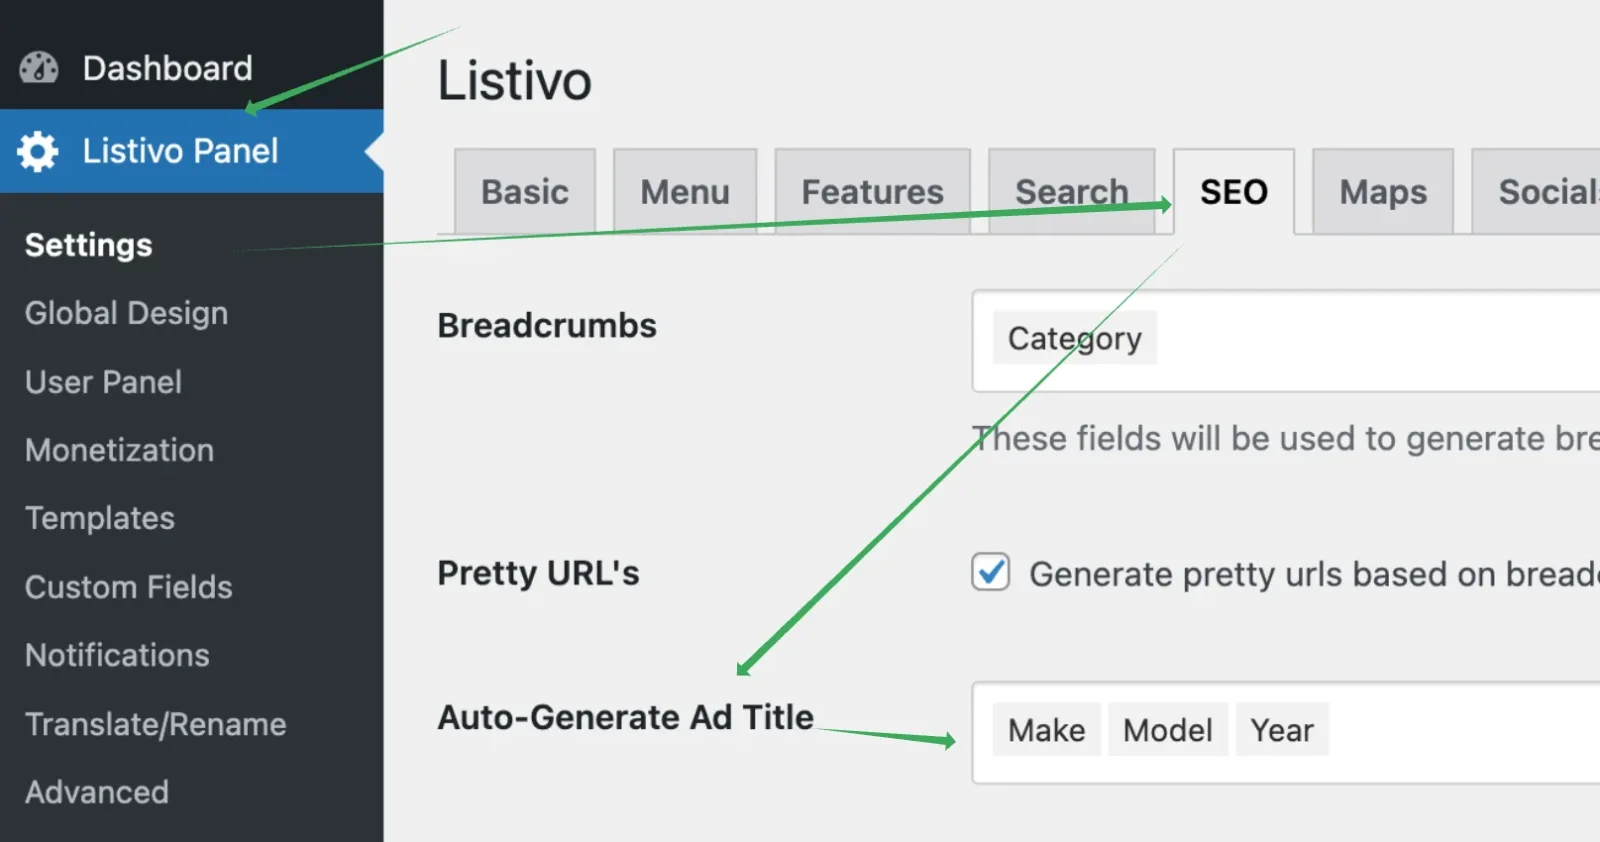Screen dimensions: 1600x842
Task: Toggle the Pretty URL's checkbox
Action: click(991, 572)
